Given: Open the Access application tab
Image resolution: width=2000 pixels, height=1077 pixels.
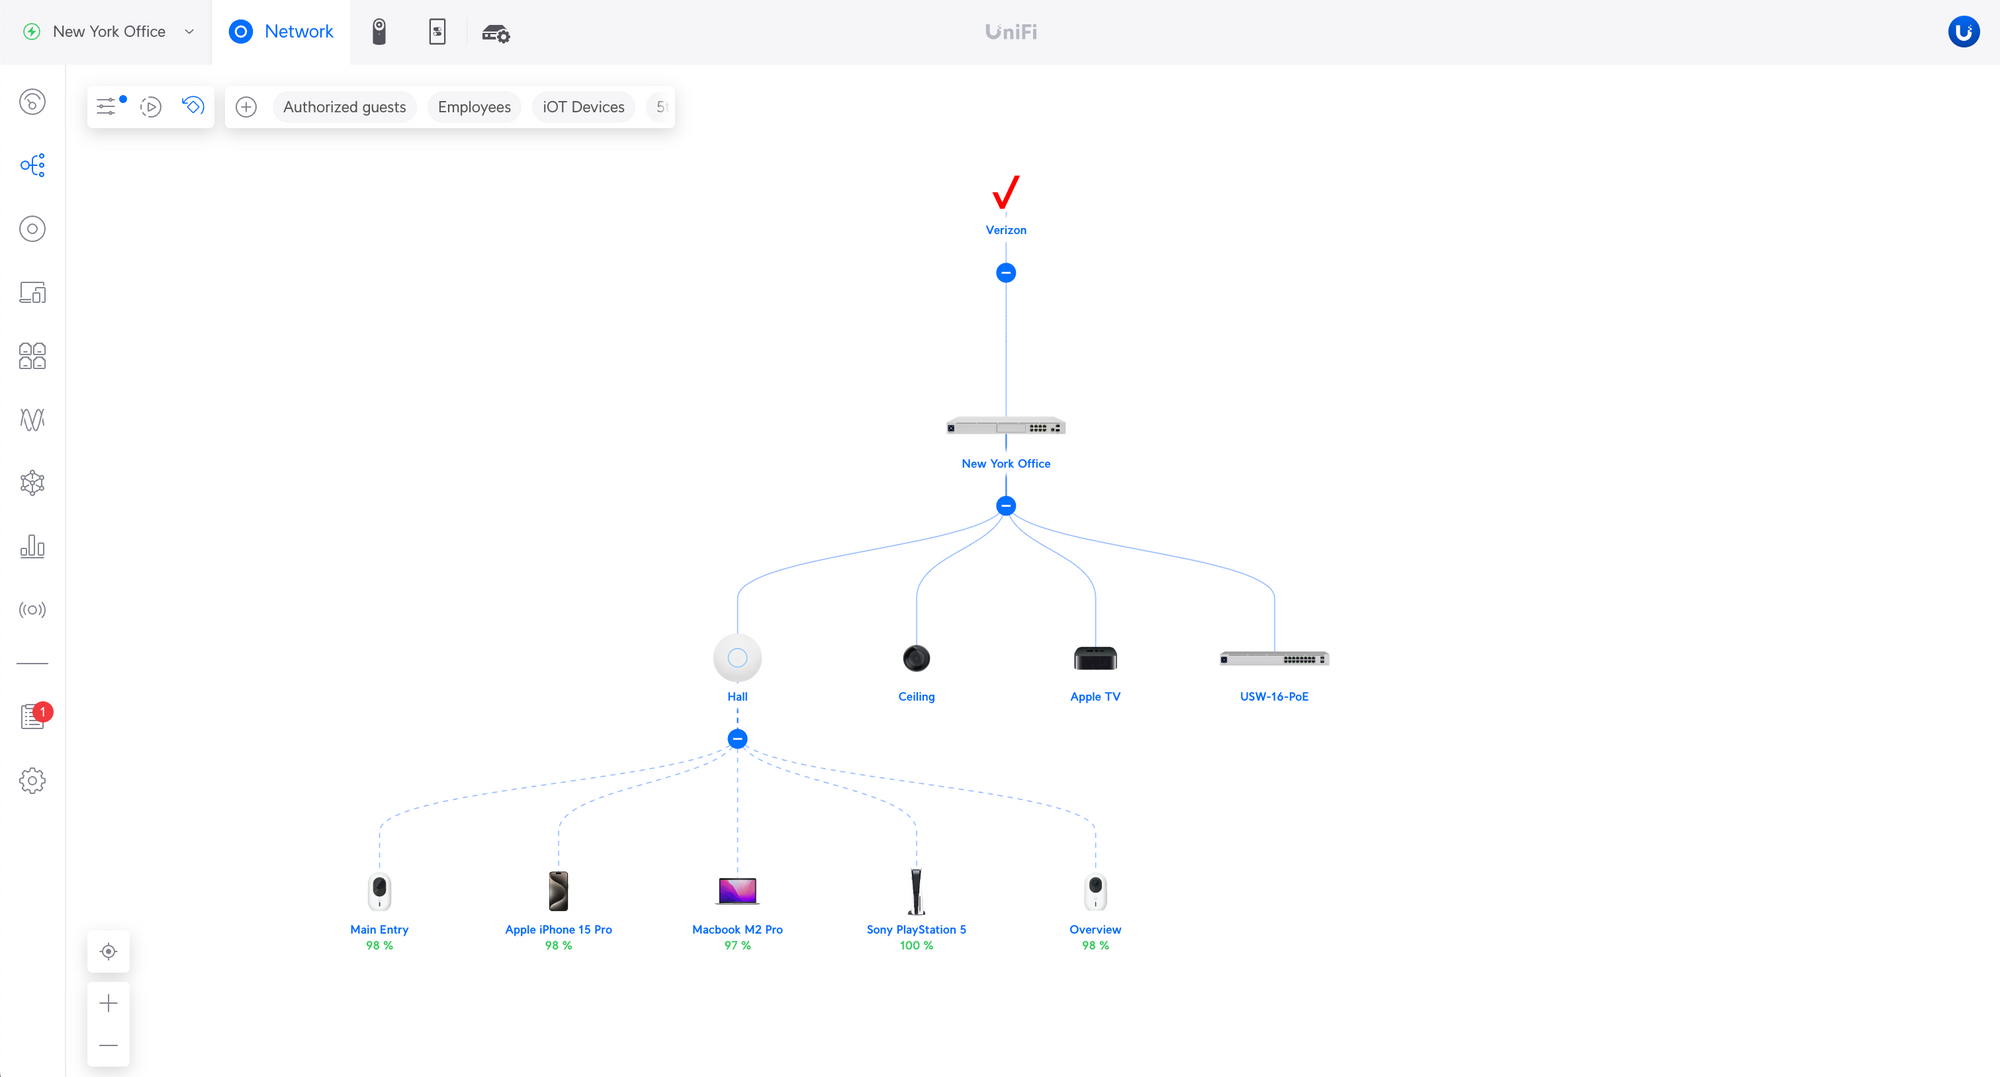Looking at the screenshot, I should pyautogui.click(x=437, y=32).
